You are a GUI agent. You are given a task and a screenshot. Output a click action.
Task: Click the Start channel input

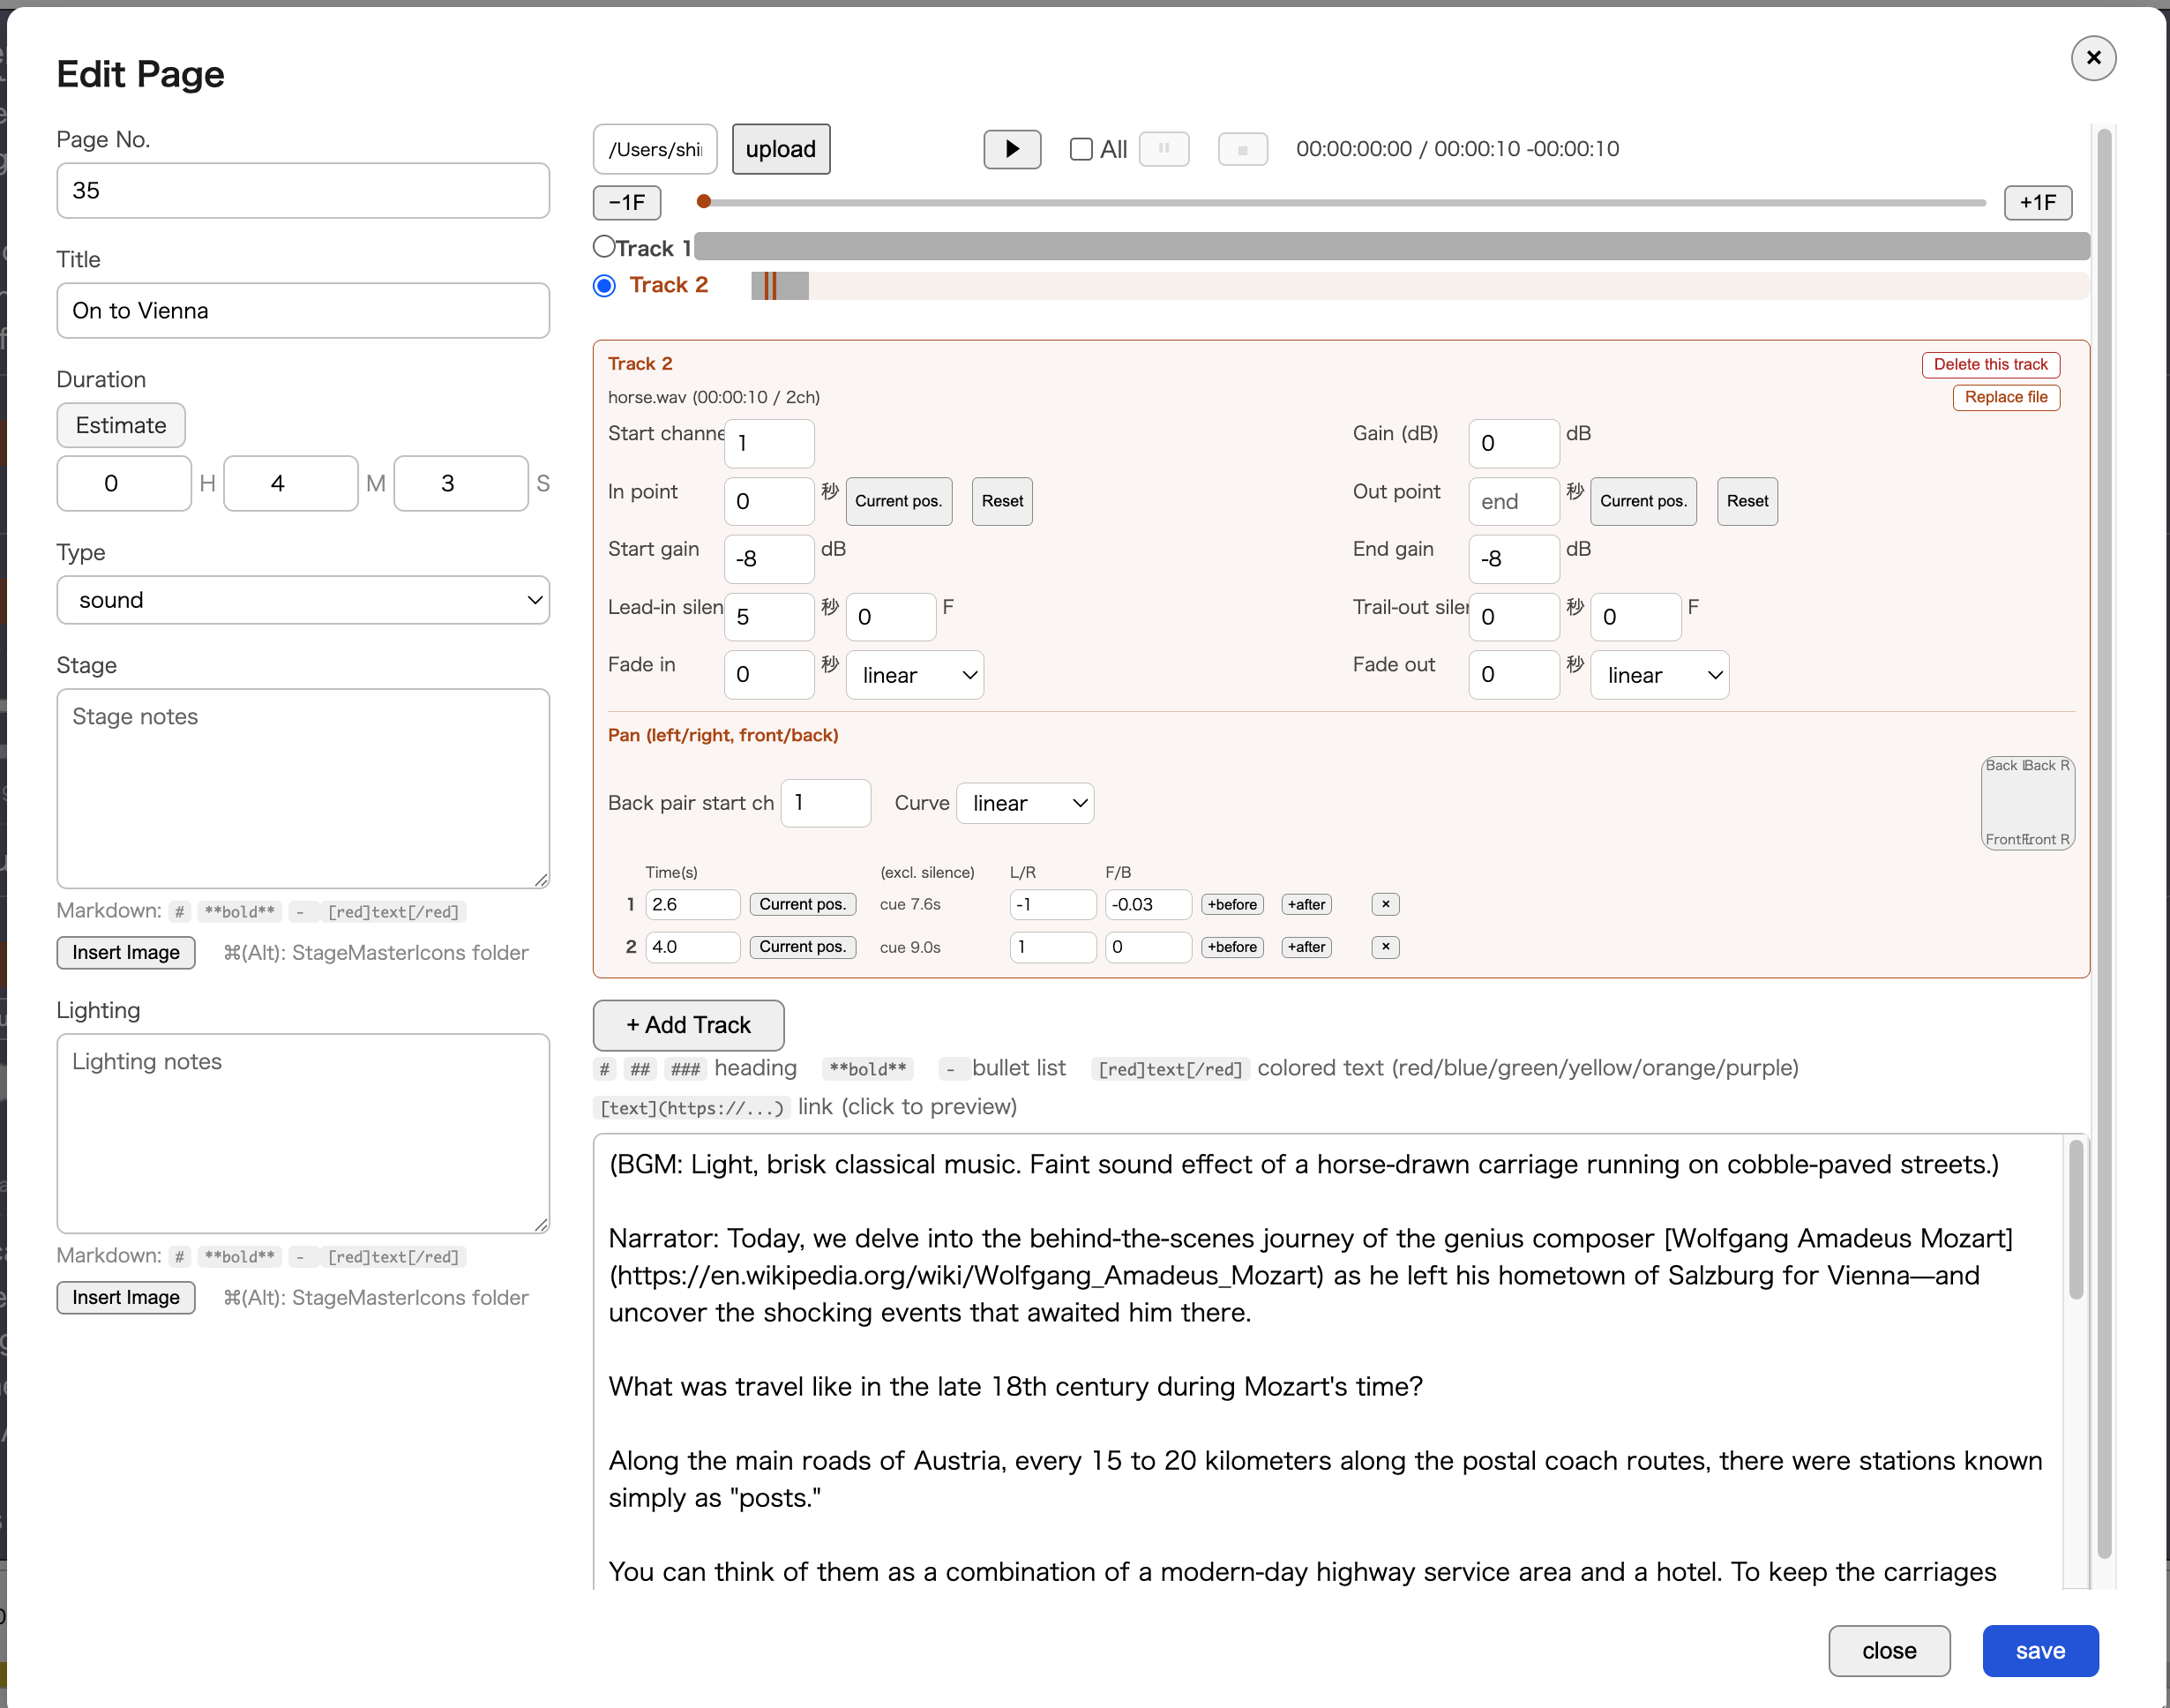(x=769, y=443)
